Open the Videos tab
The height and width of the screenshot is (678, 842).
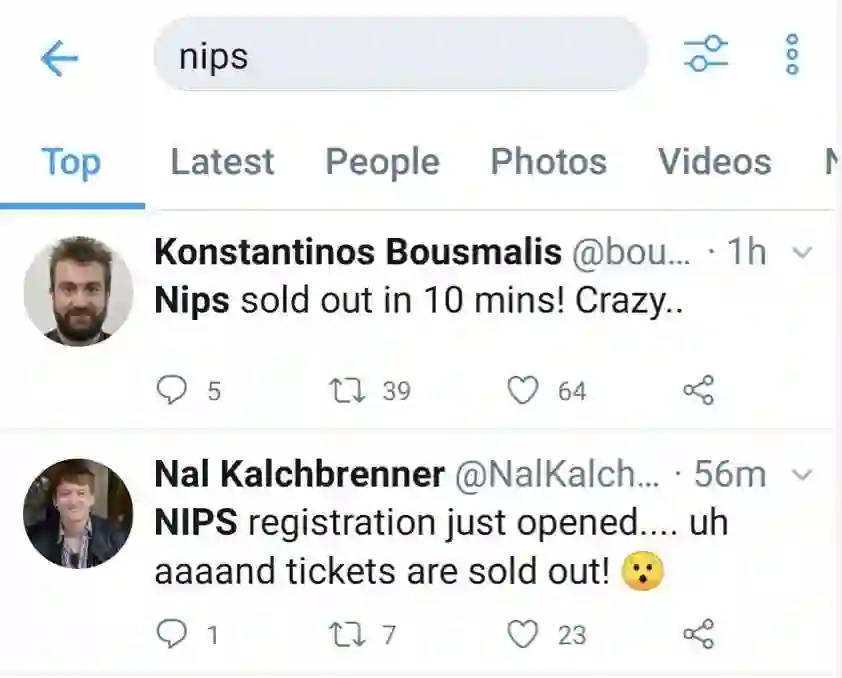click(714, 162)
